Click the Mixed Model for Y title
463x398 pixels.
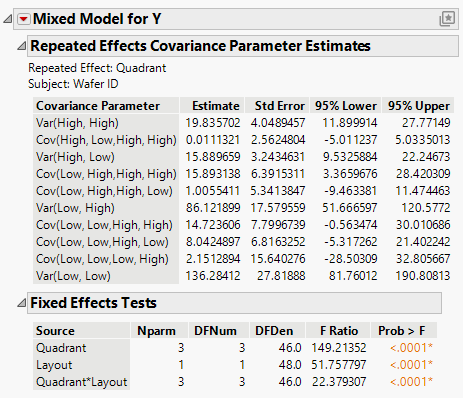pos(97,19)
